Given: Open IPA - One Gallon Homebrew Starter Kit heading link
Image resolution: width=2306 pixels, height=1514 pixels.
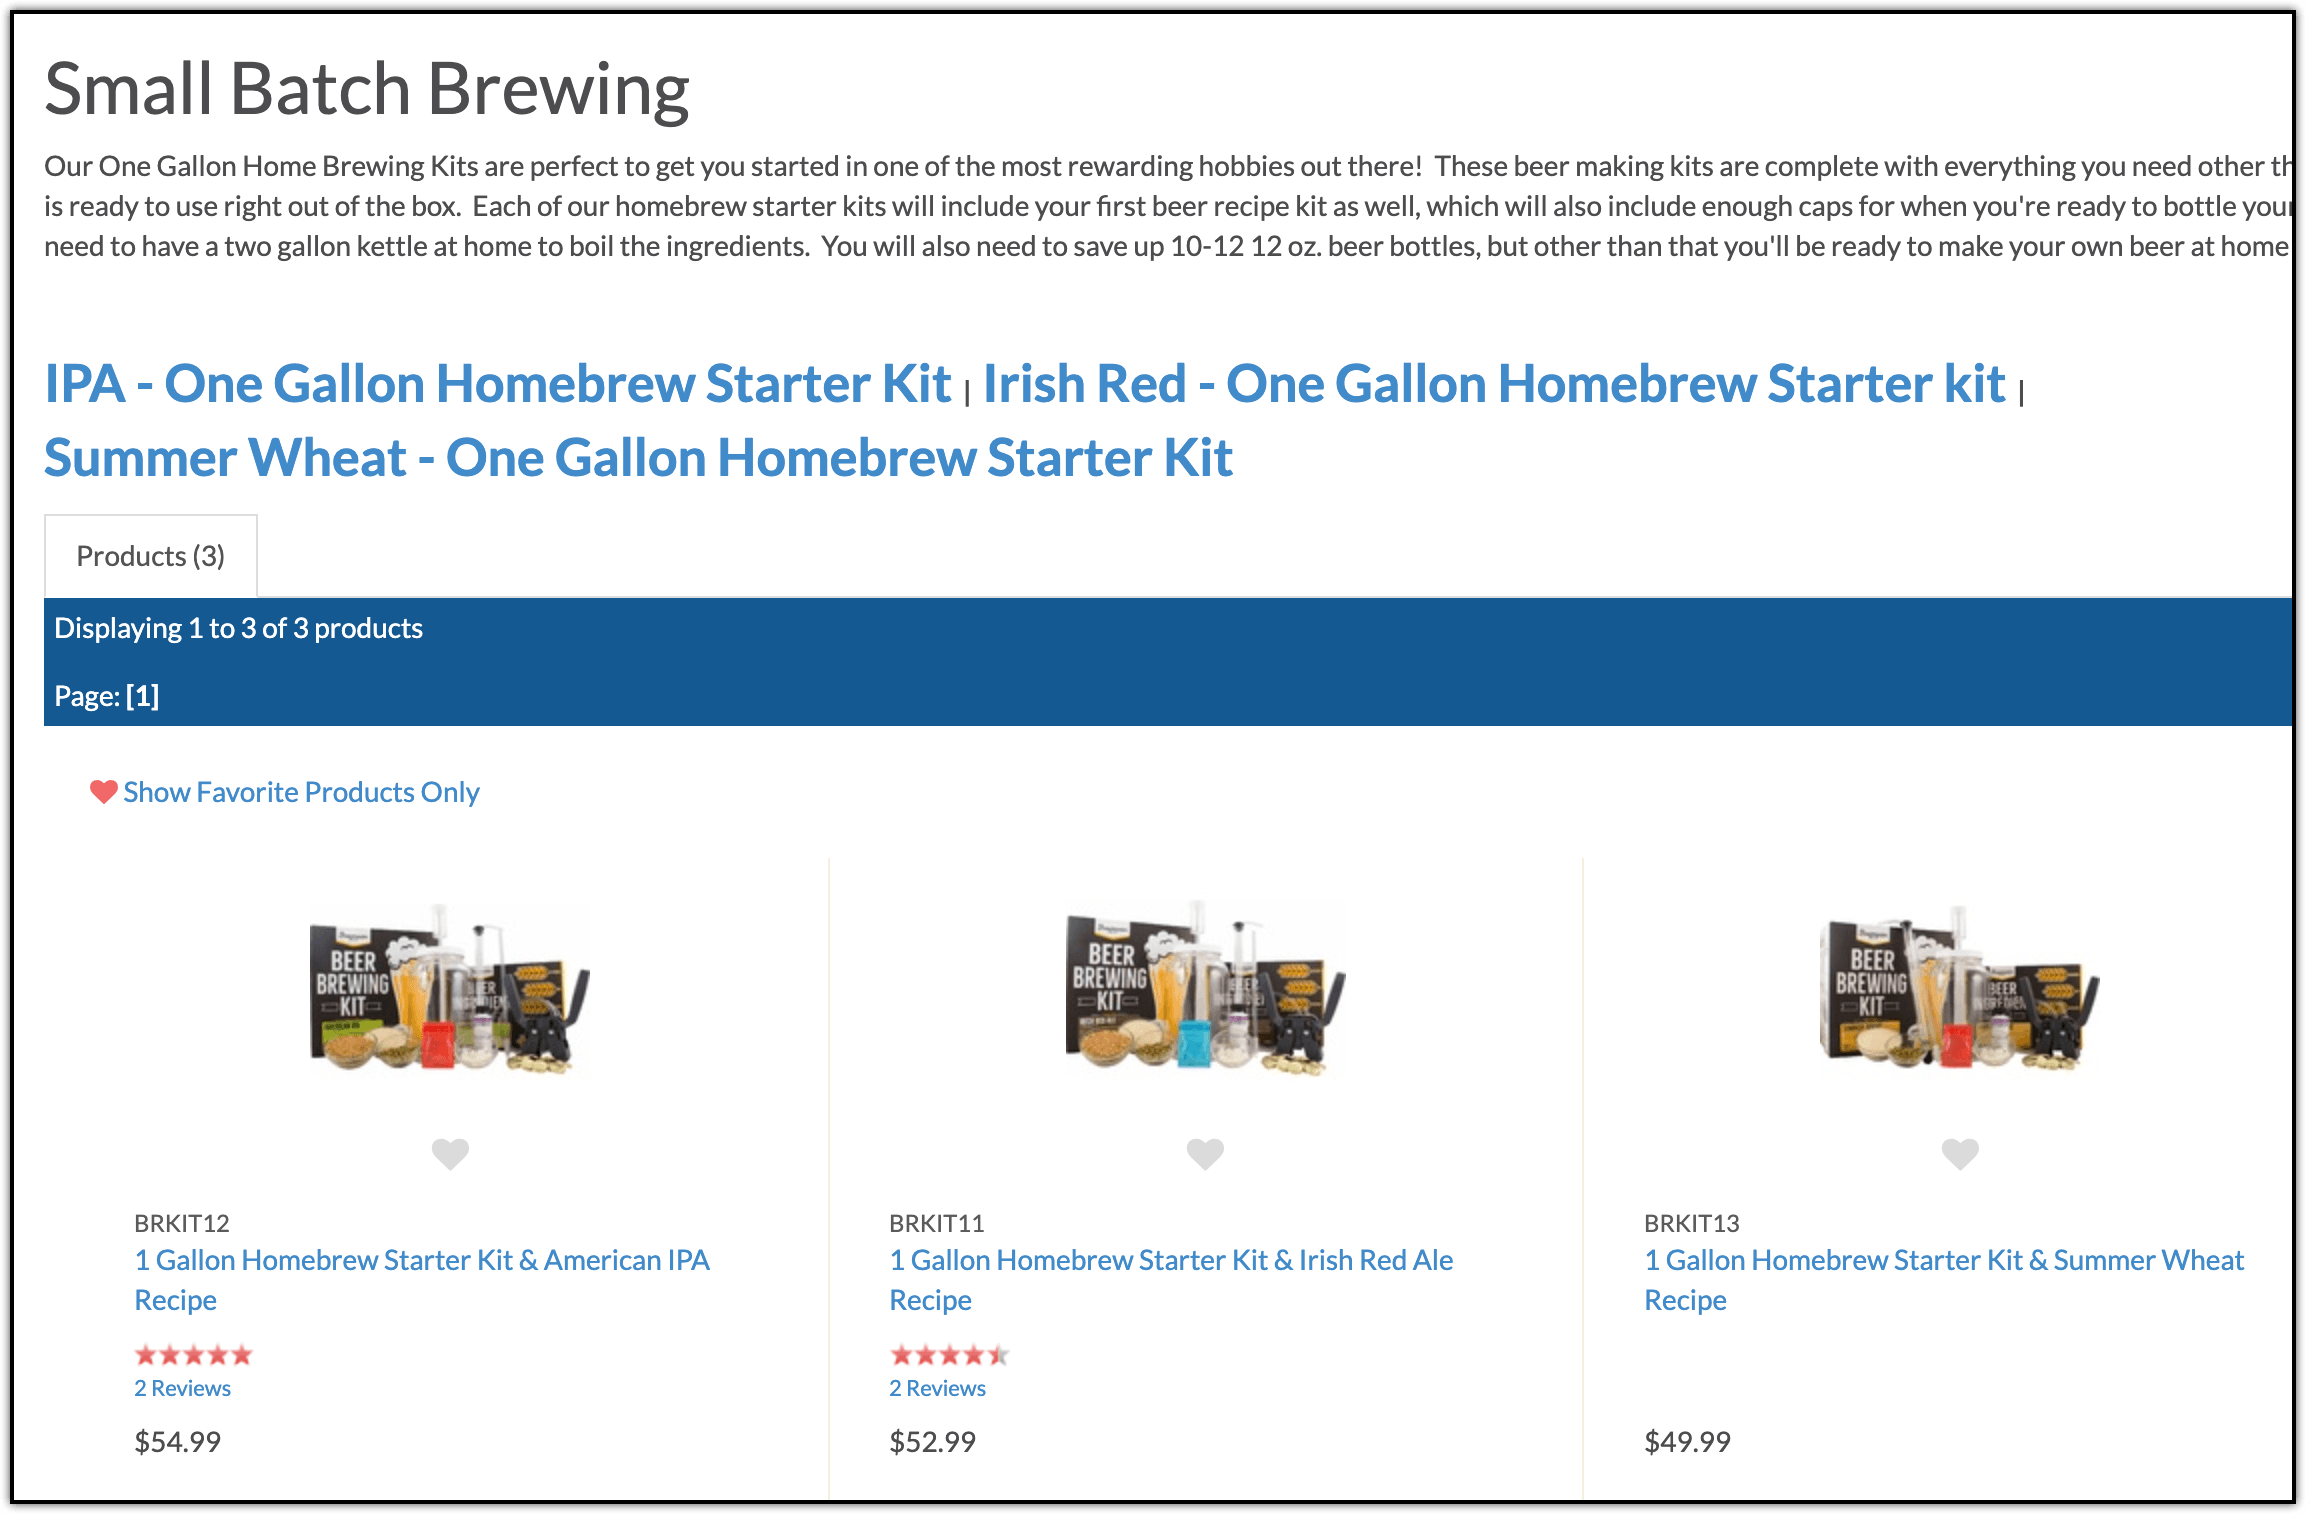Looking at the screenshot, I should [x=498, y=384].
